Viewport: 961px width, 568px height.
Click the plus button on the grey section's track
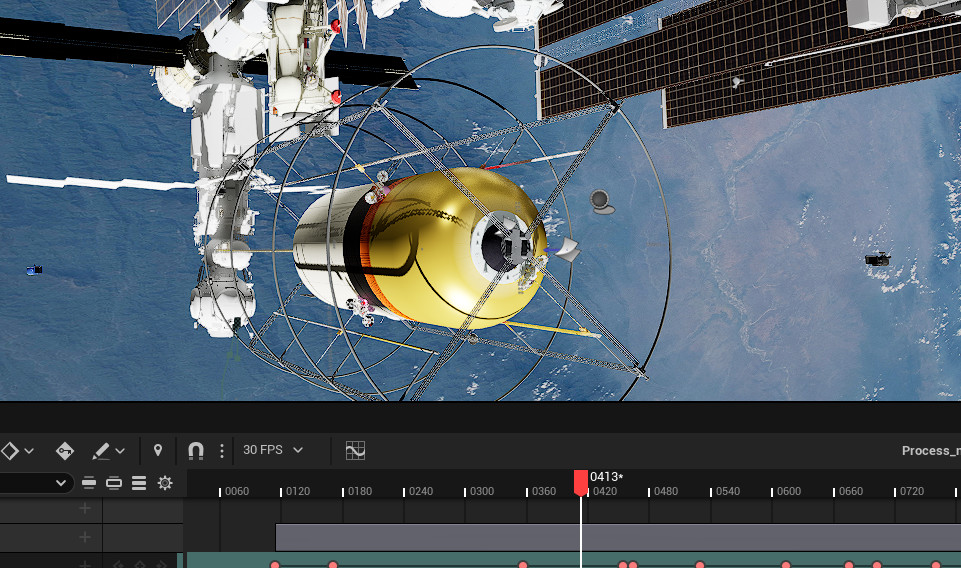[85, 537]
